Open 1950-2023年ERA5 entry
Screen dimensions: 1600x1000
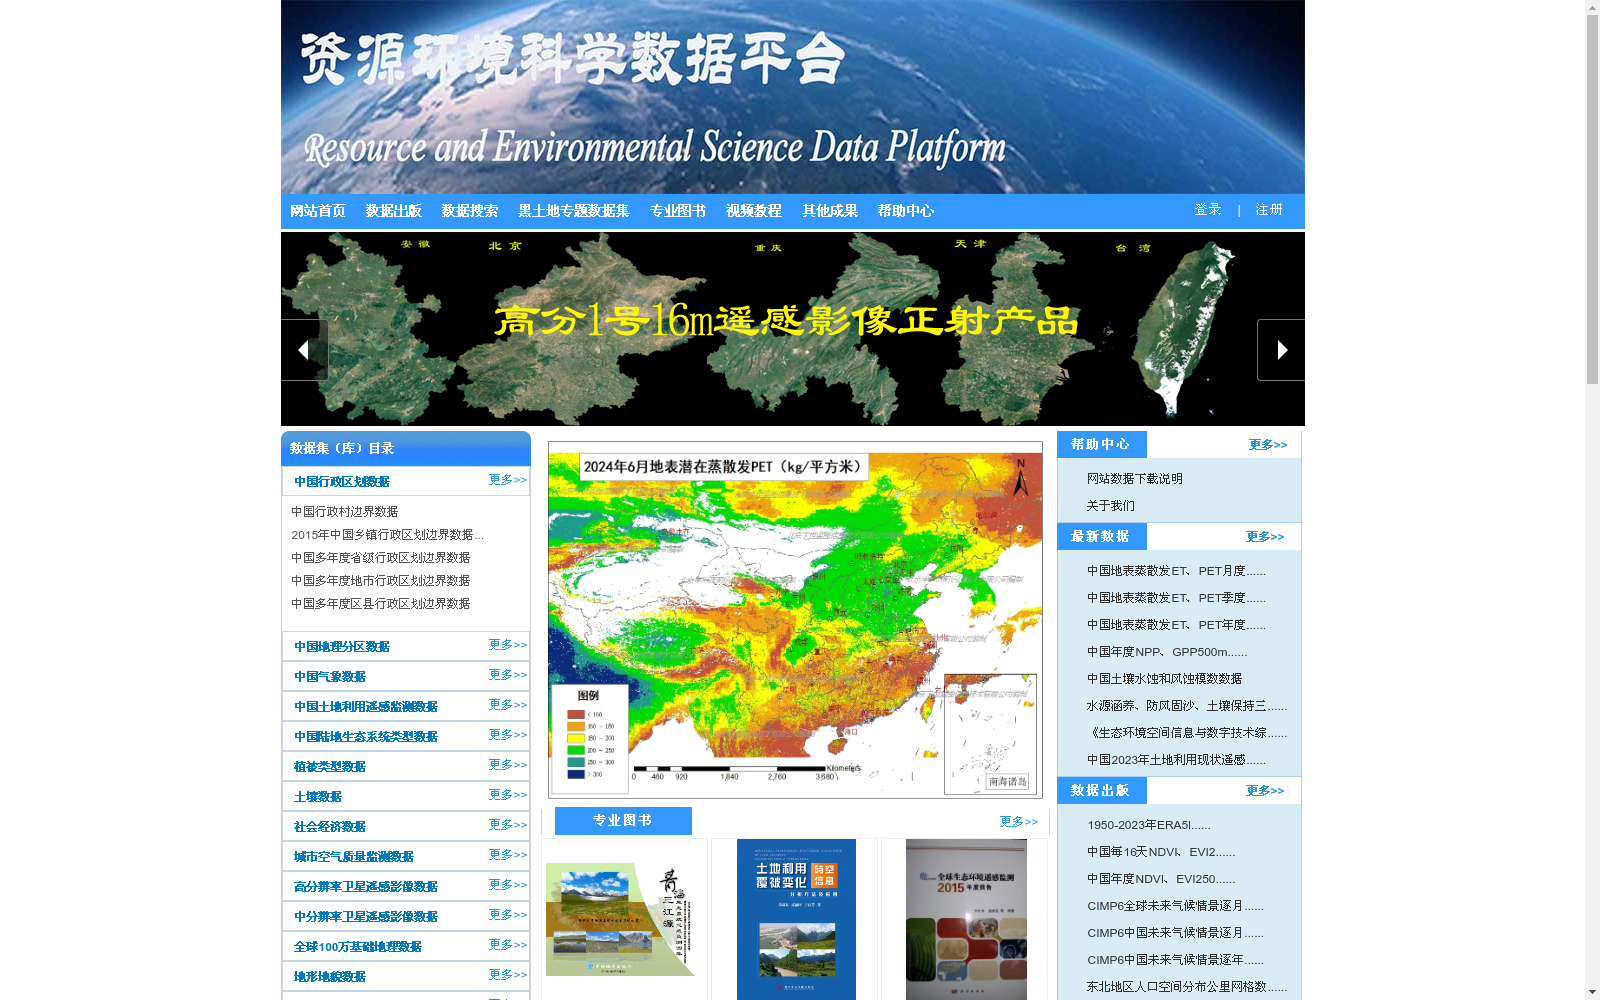[x=1149, y=825]
